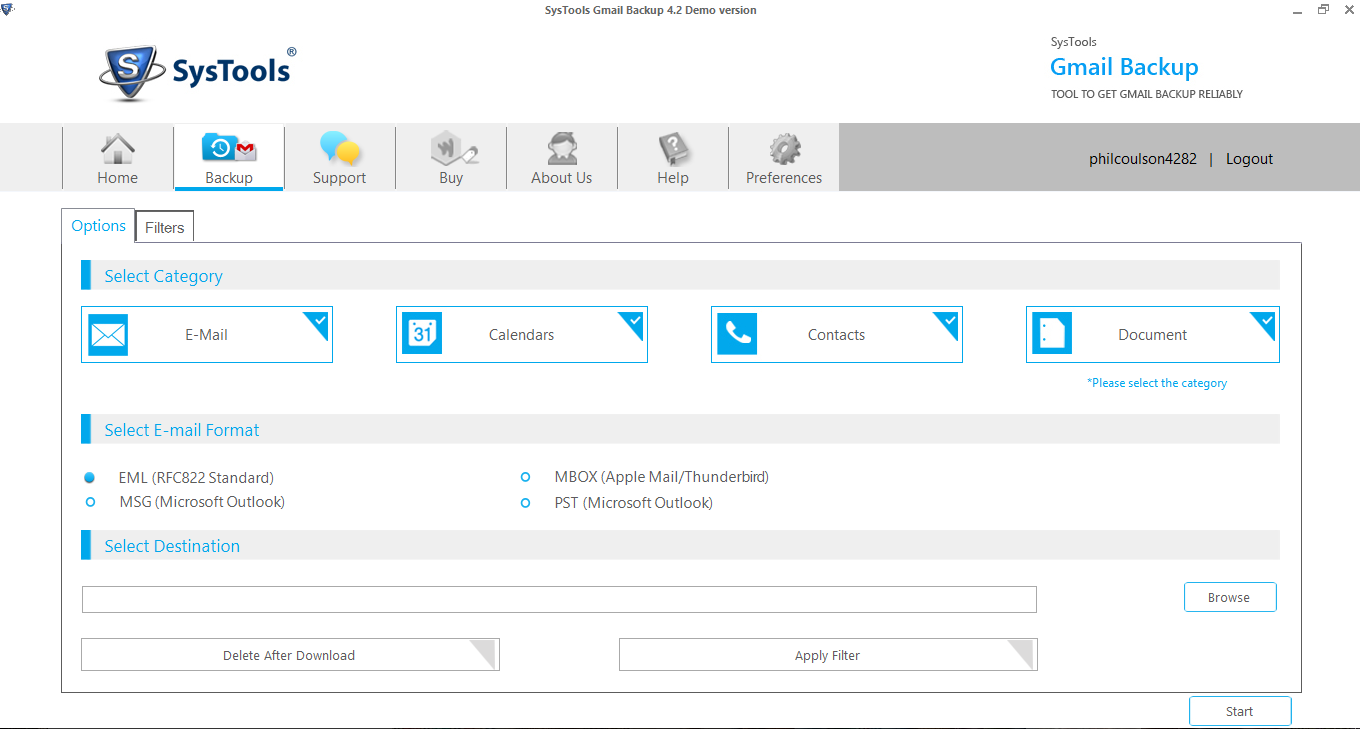
Task: Open the Home toolbar section
Action: tap(118, 158)
